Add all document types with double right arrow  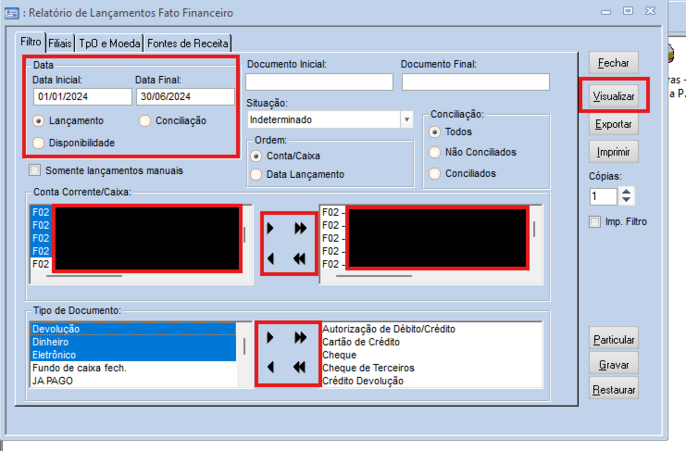(300, 339)
